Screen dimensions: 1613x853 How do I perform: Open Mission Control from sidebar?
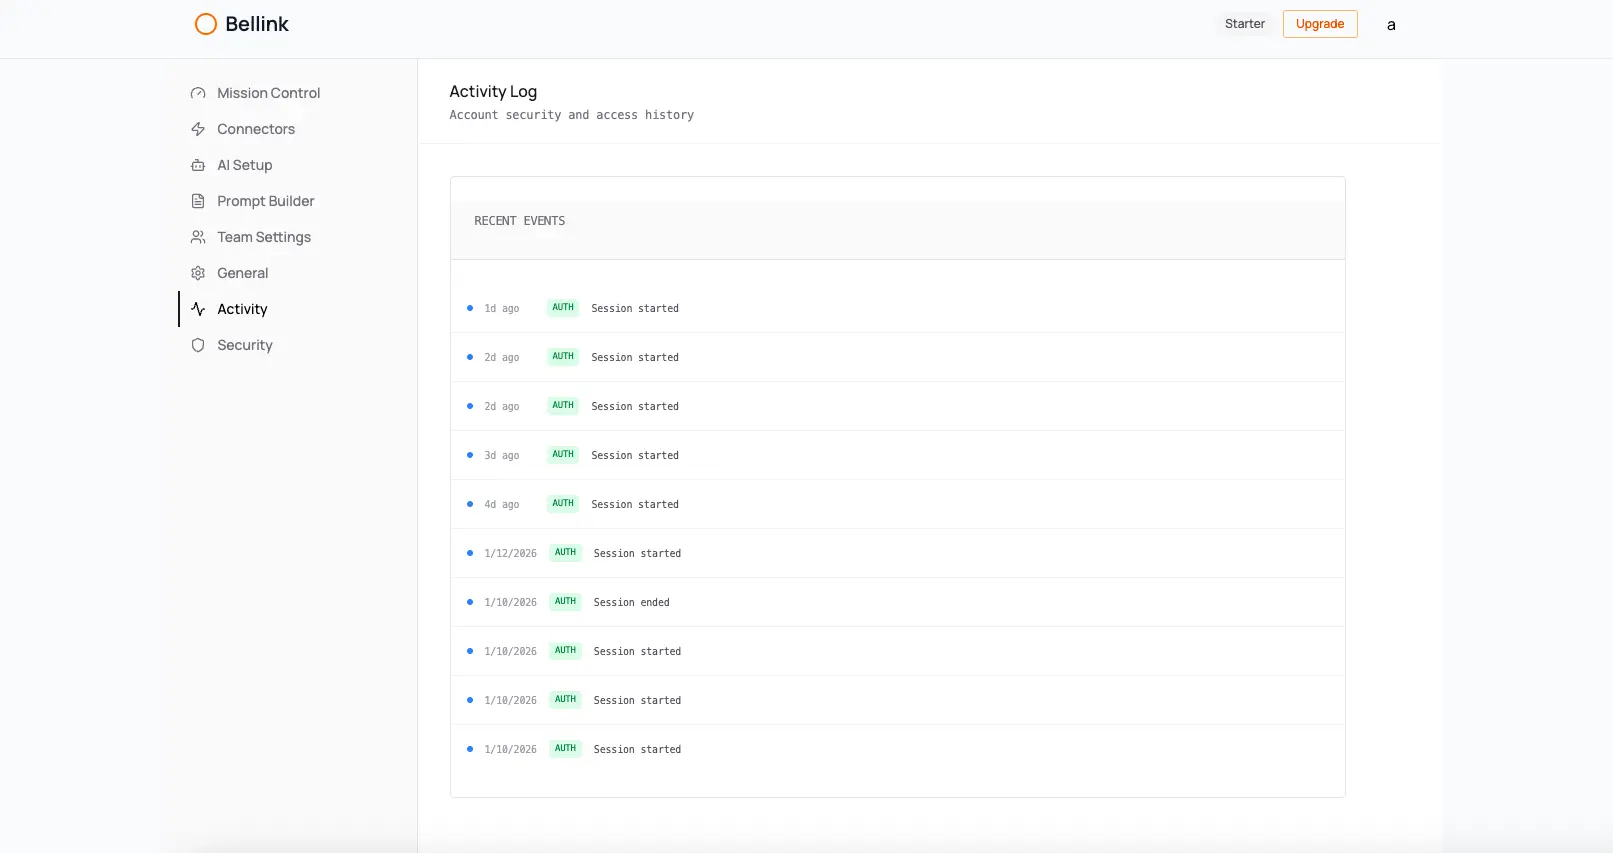coord(268,93)
